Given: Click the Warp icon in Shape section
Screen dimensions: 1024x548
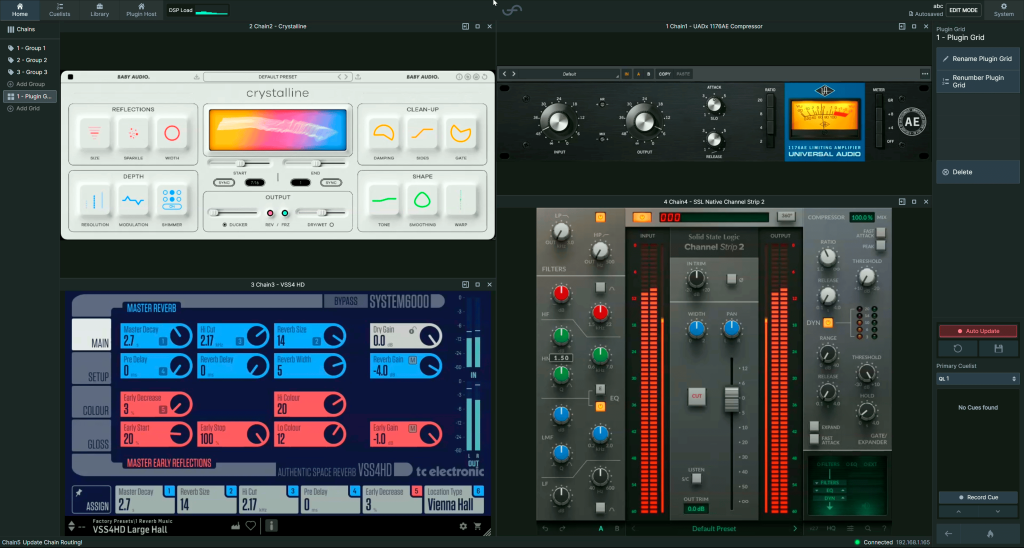Looking at the screenshot, I should click(460, 201).
